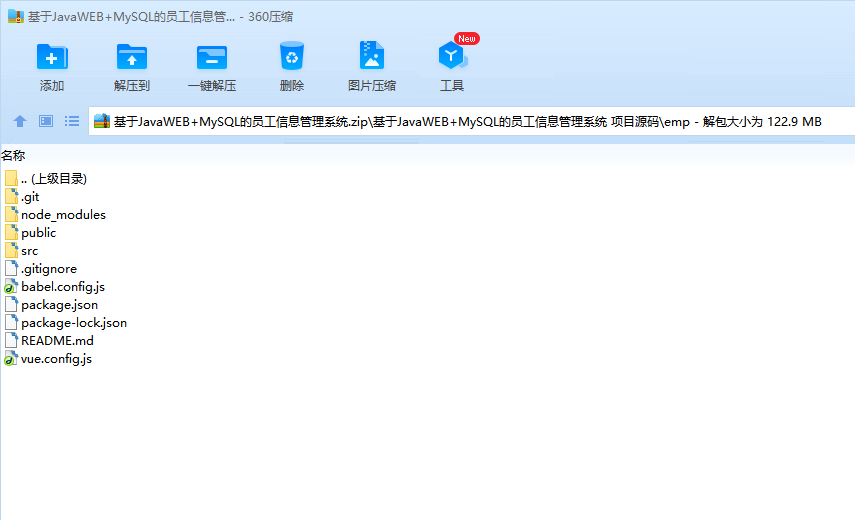Go up one level with arrow icon
The image size is (855, 520).
point(20,121)
